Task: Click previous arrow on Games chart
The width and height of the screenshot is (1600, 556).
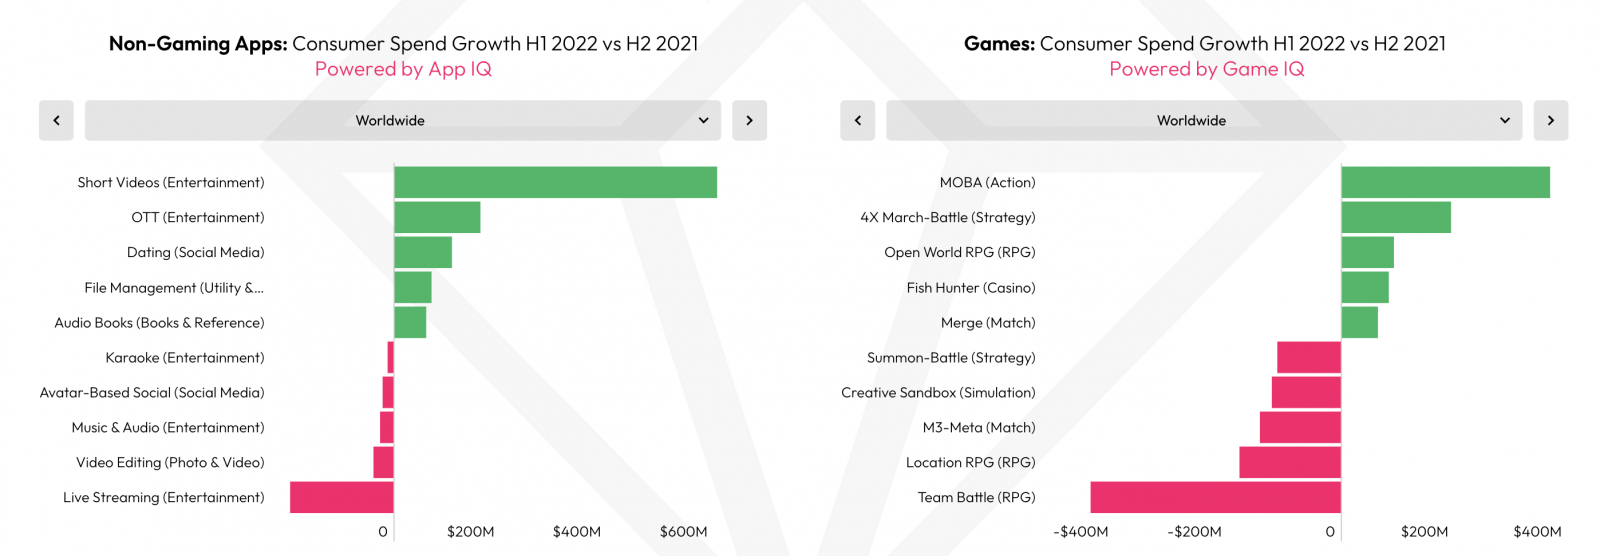Action: tap(857, 120)
